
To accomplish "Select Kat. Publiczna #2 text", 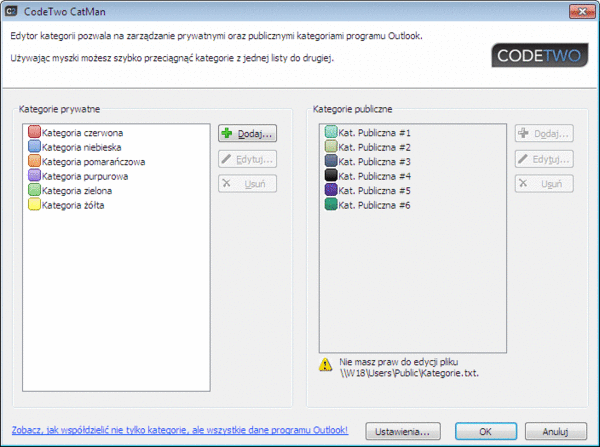I will (374, 147).
